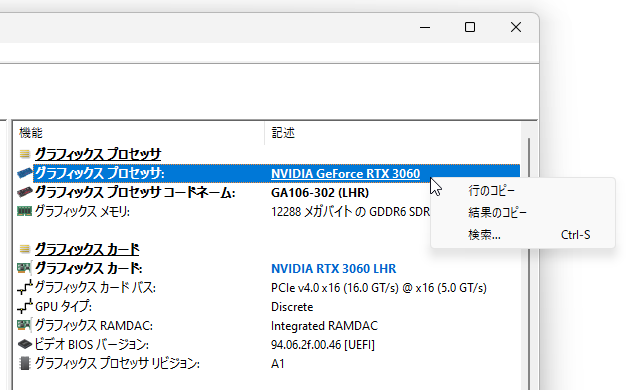Click the 94.06.2f.00.46 [UEFI] value

click(x=323, y=345)
